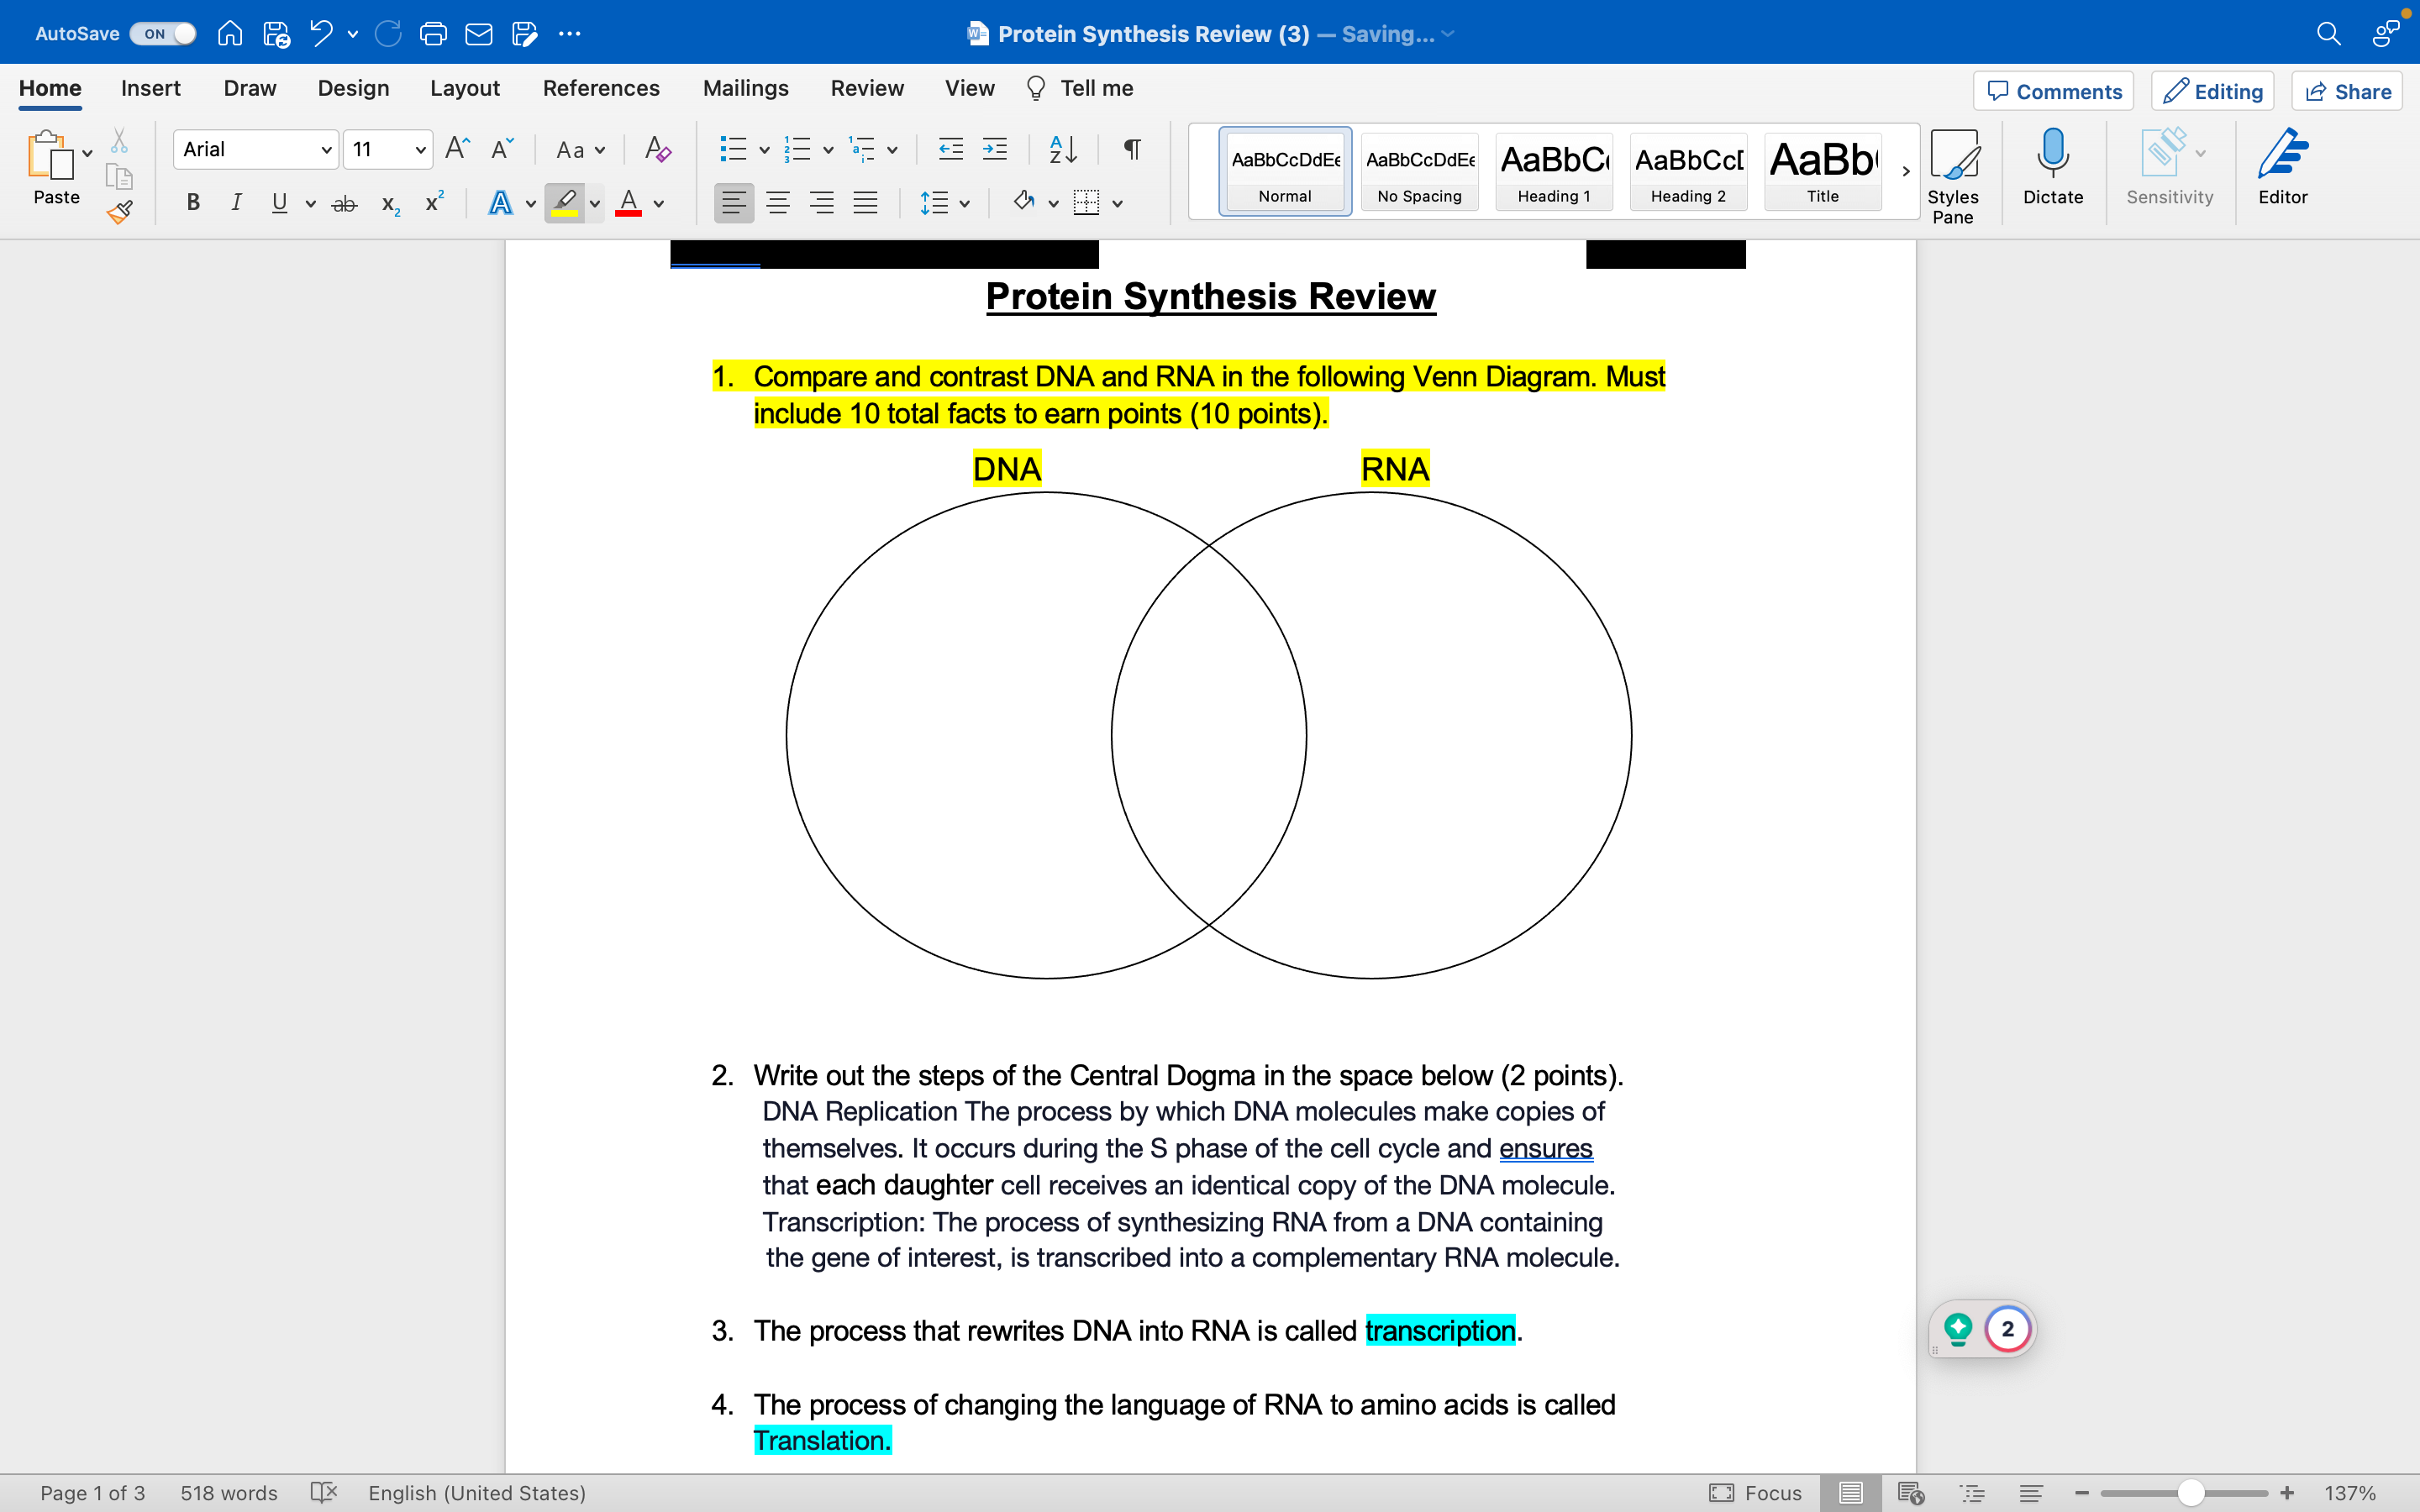
Task: Click the Editing mode button
Action: (2213, 91)
